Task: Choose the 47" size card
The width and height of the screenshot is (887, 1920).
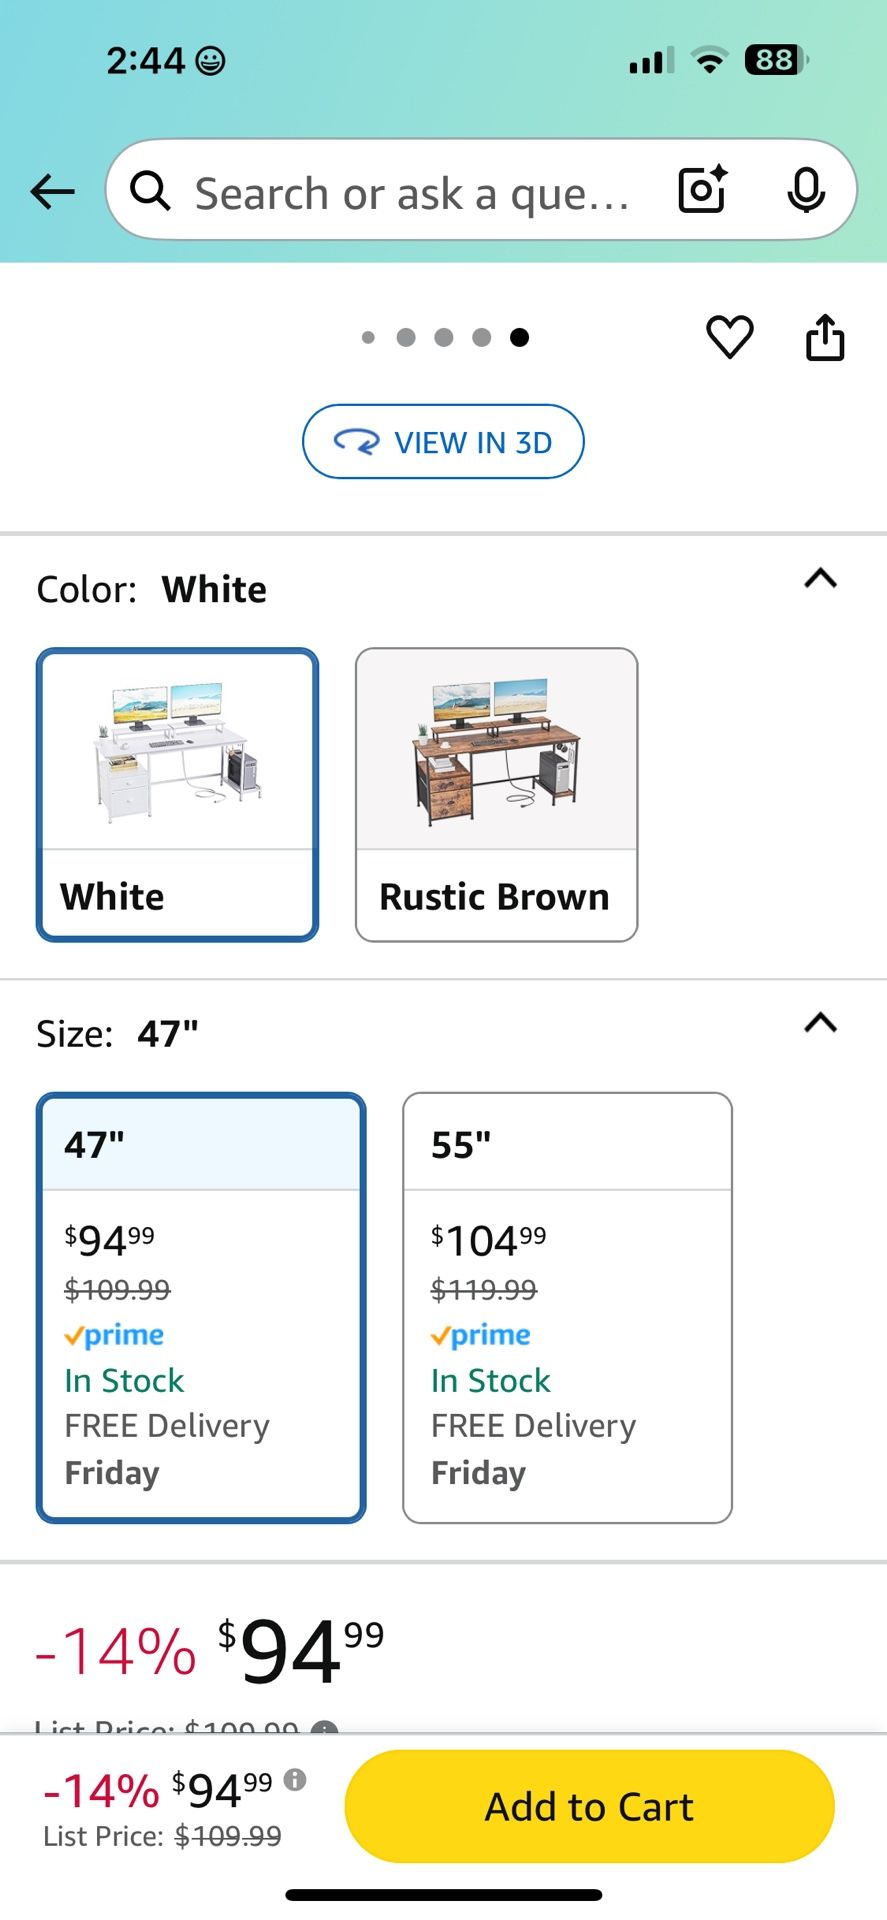Action: tap(201, 1307)
